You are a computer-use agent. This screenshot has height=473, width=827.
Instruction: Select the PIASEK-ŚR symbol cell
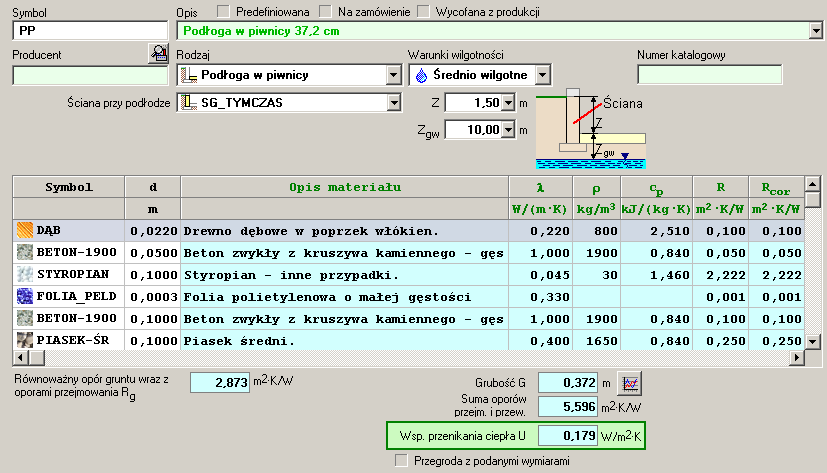(x=69, y=341)
